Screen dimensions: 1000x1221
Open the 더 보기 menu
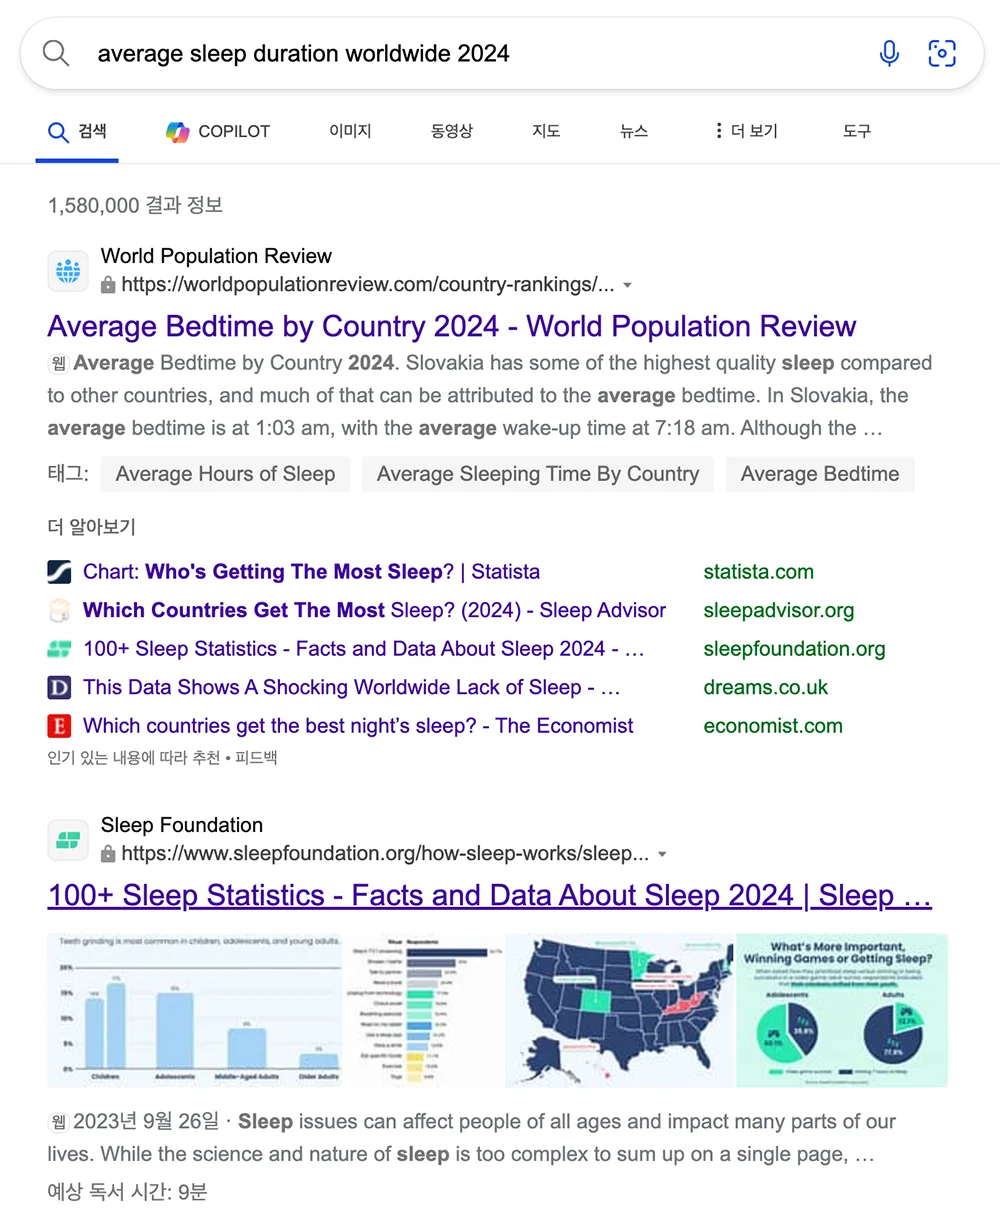(745, 131)
